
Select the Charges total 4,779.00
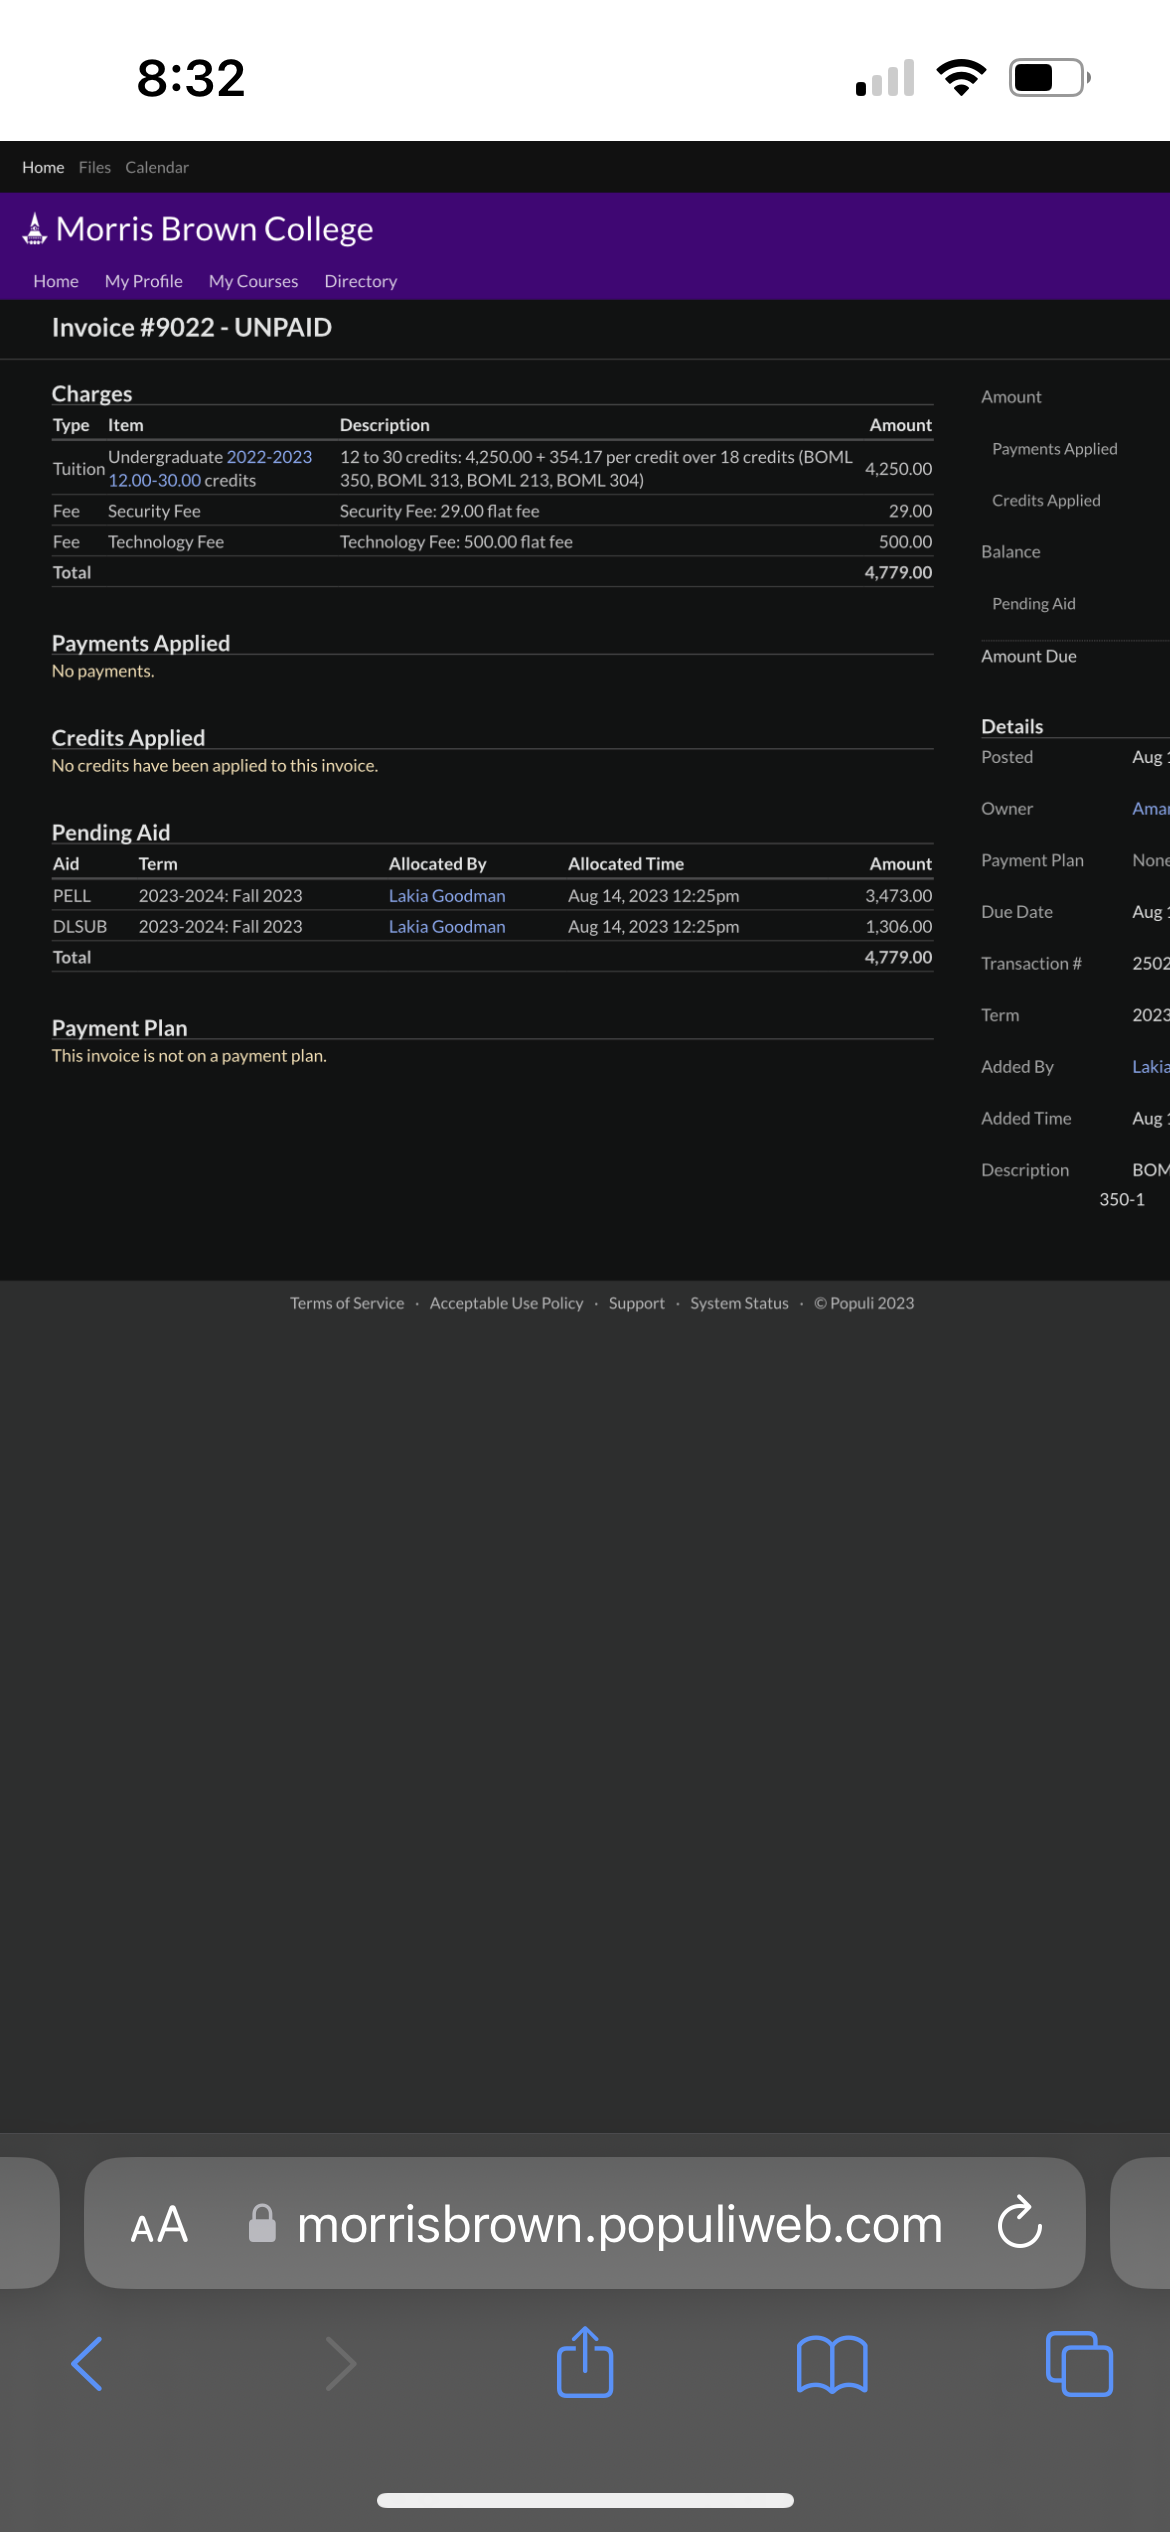899,572
